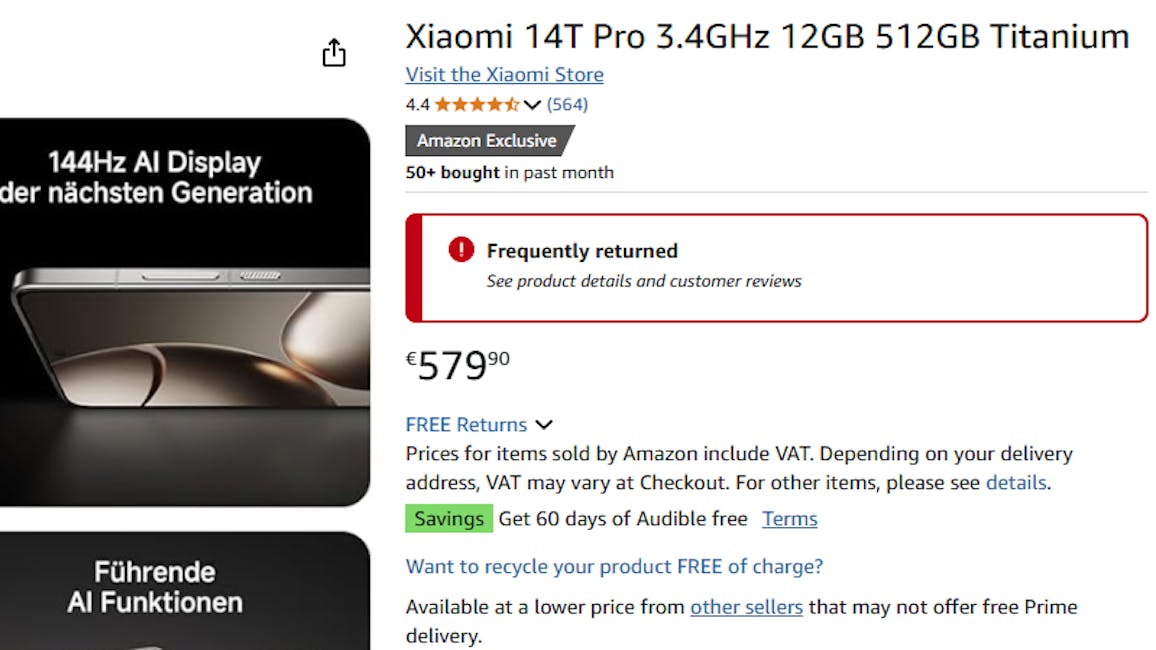Expand the FREE Returns dropdown
The image size is (1156, 650).
543,425
